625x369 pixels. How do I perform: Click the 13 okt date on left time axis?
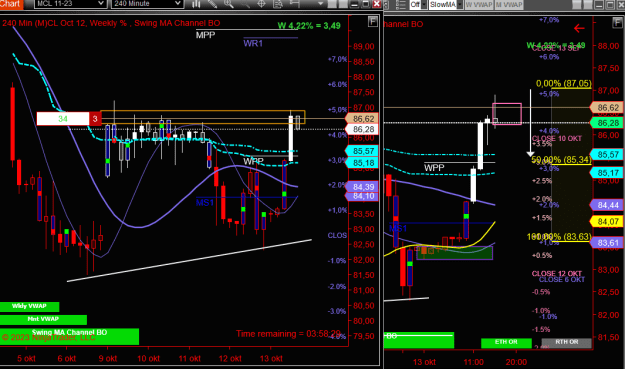[x=271, y=358]
